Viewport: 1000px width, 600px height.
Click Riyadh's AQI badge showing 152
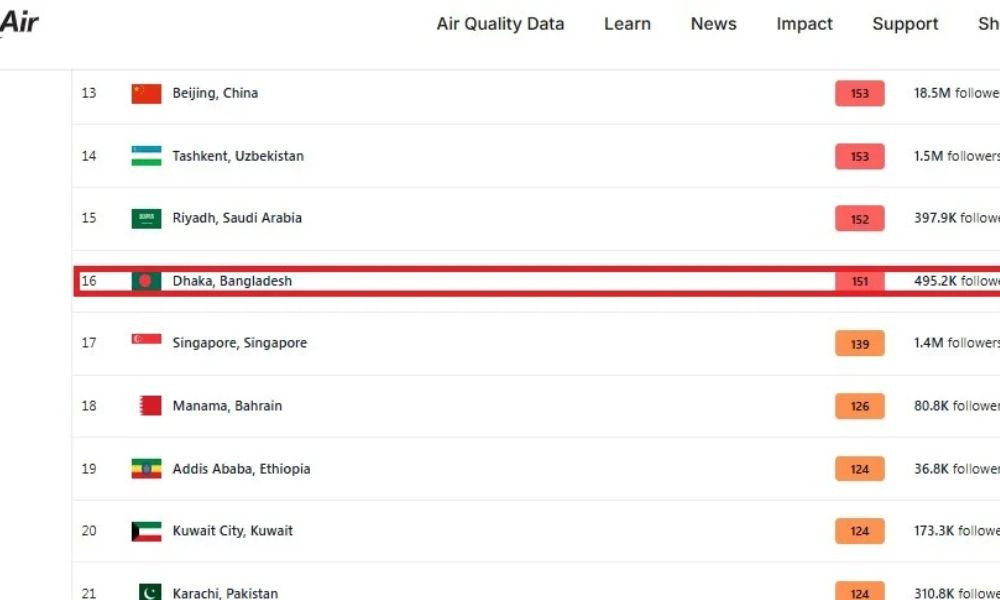(x=860, y=219)
